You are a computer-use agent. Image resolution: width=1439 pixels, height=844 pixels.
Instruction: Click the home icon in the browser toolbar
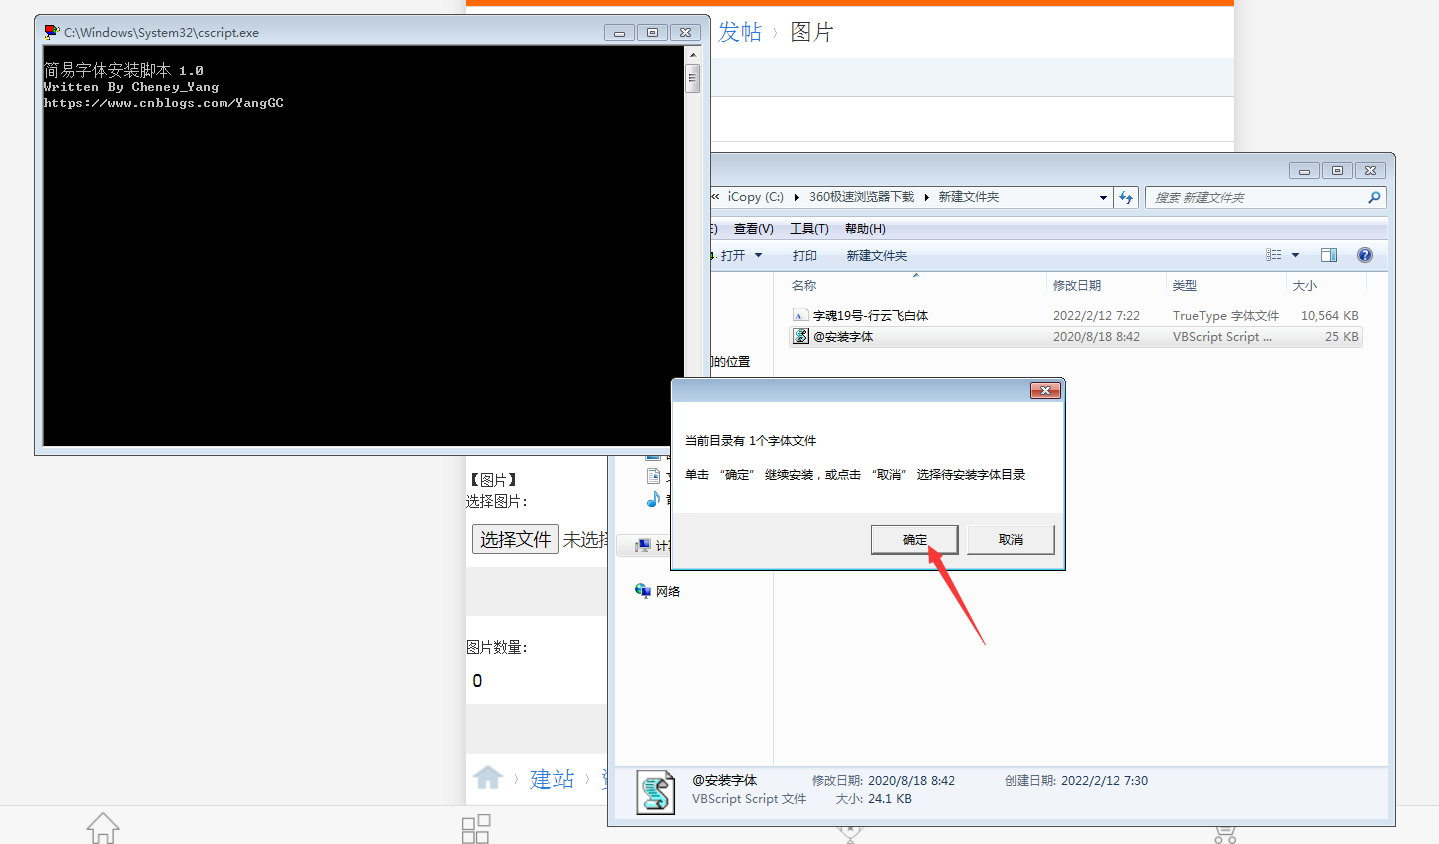[x=103, y=827]
